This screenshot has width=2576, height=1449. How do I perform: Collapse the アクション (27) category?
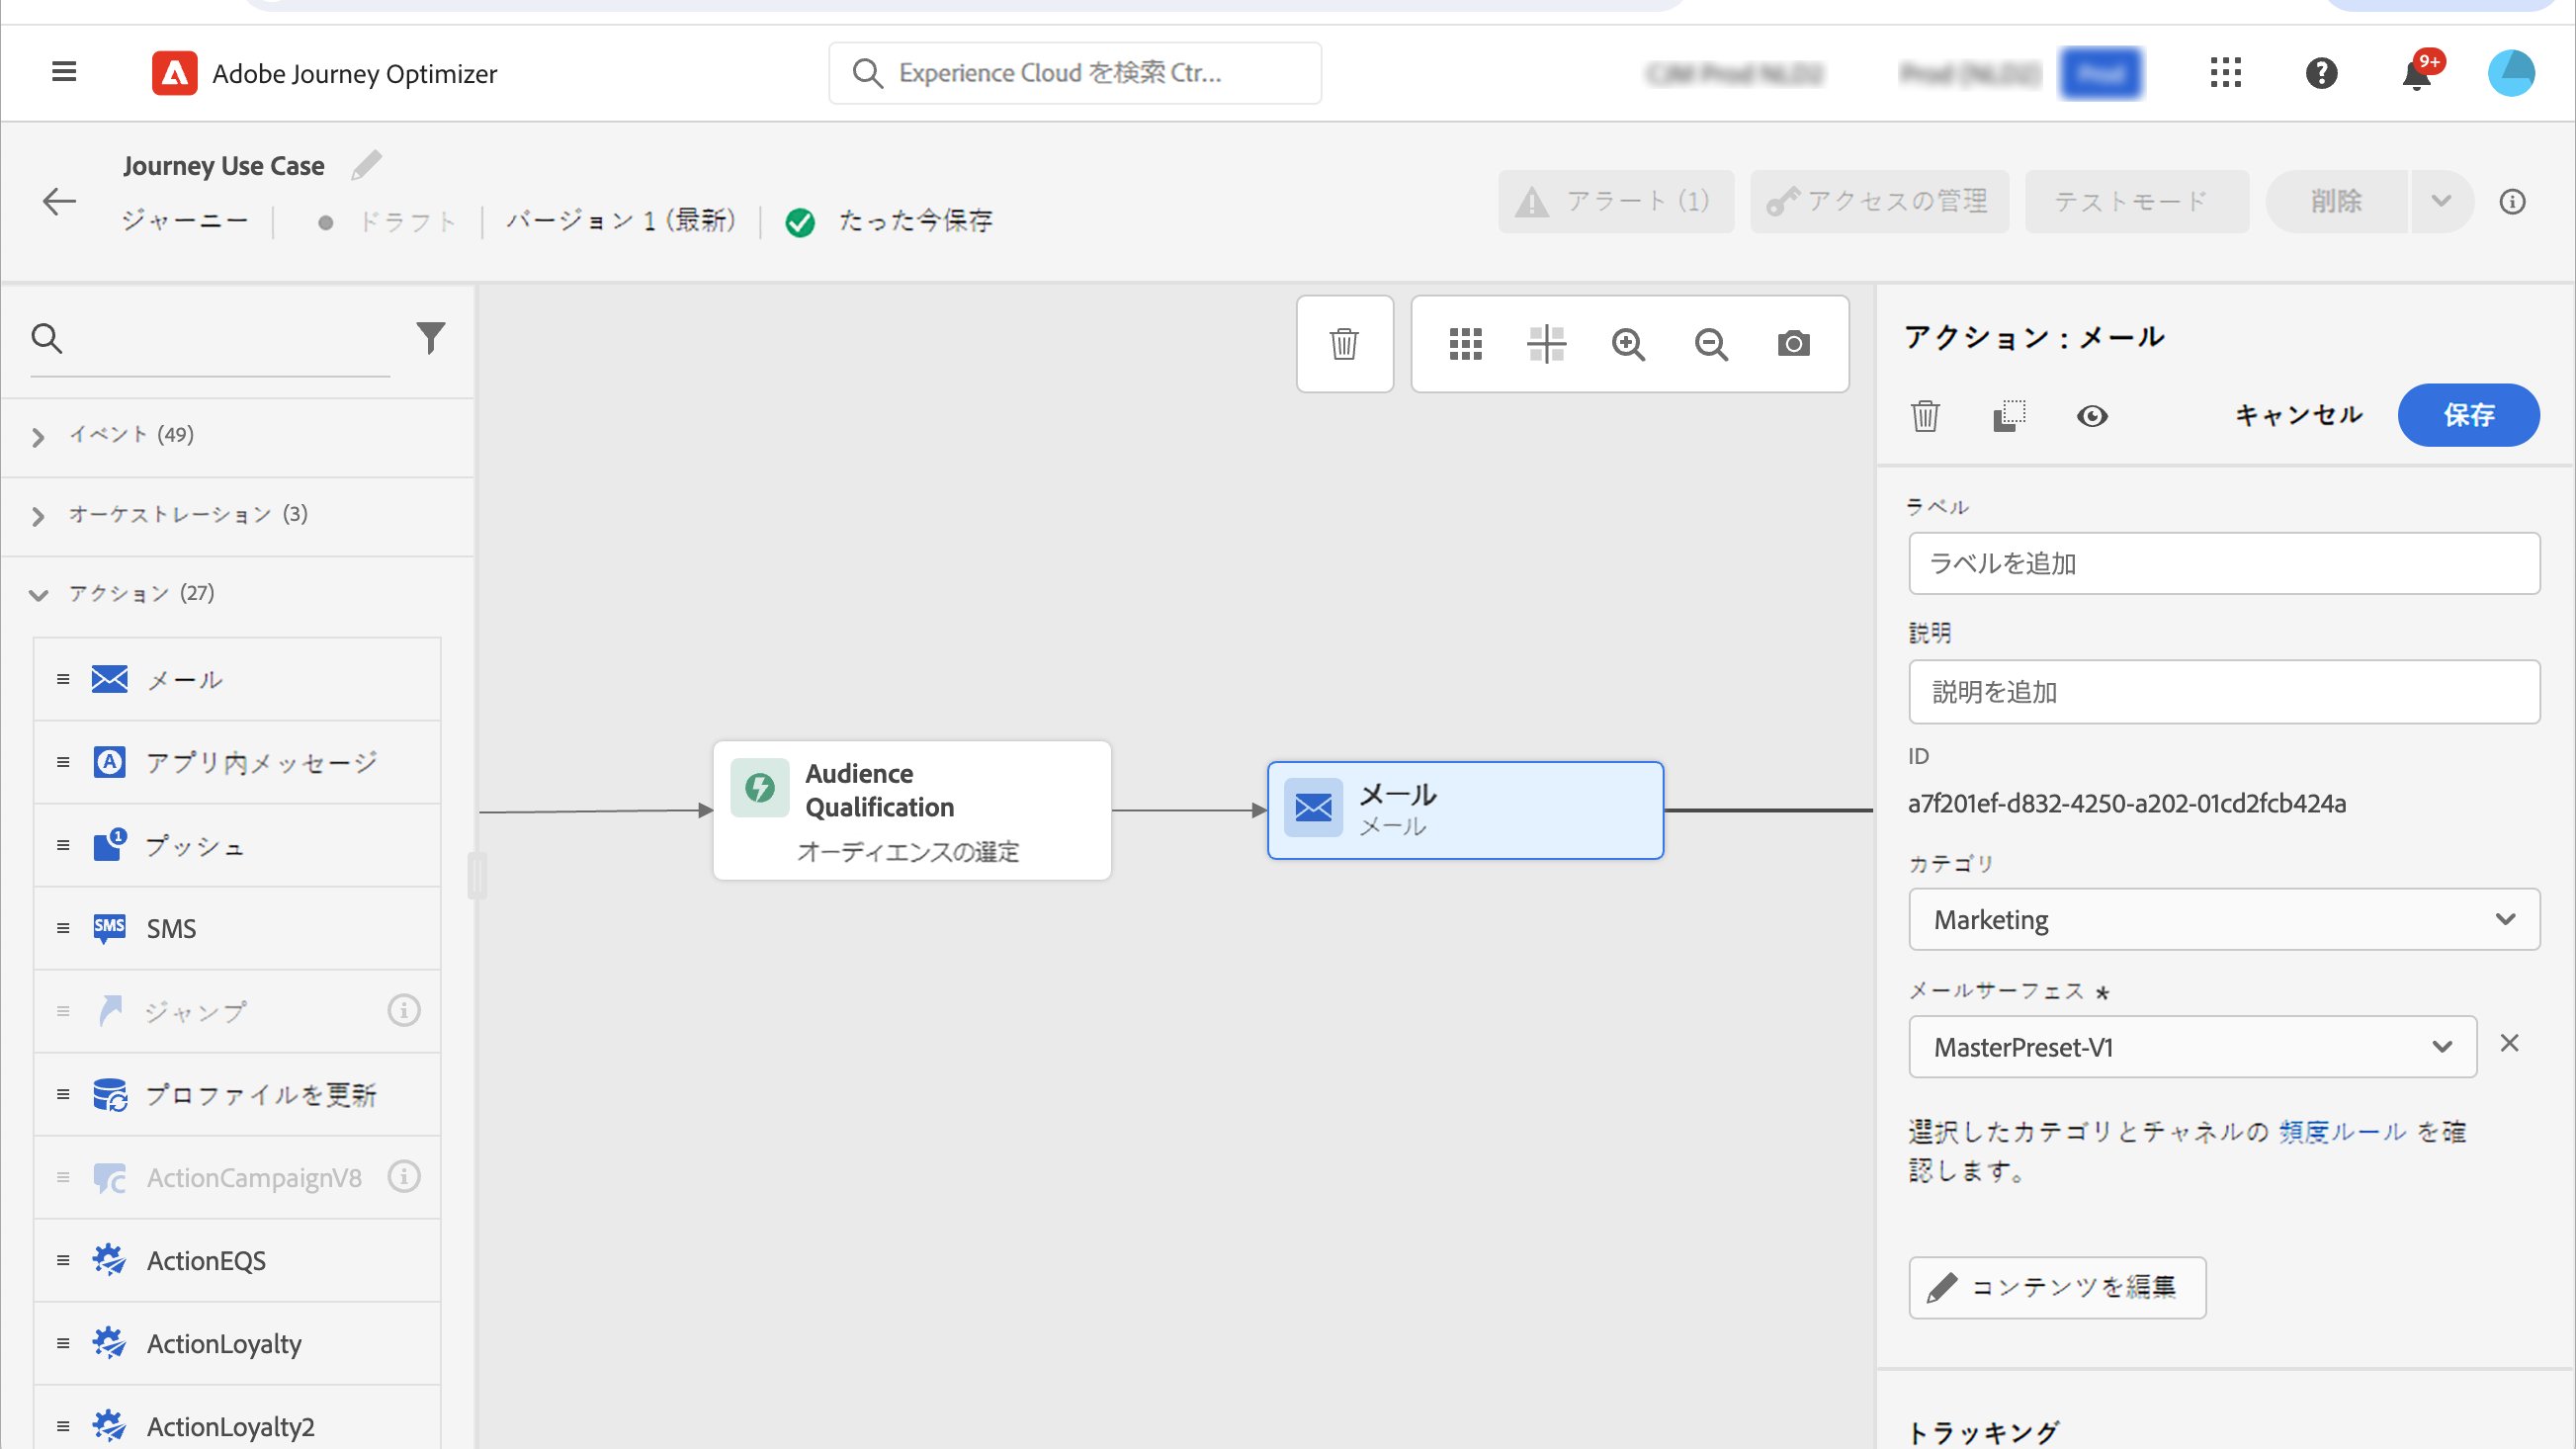tap(38, 594)
